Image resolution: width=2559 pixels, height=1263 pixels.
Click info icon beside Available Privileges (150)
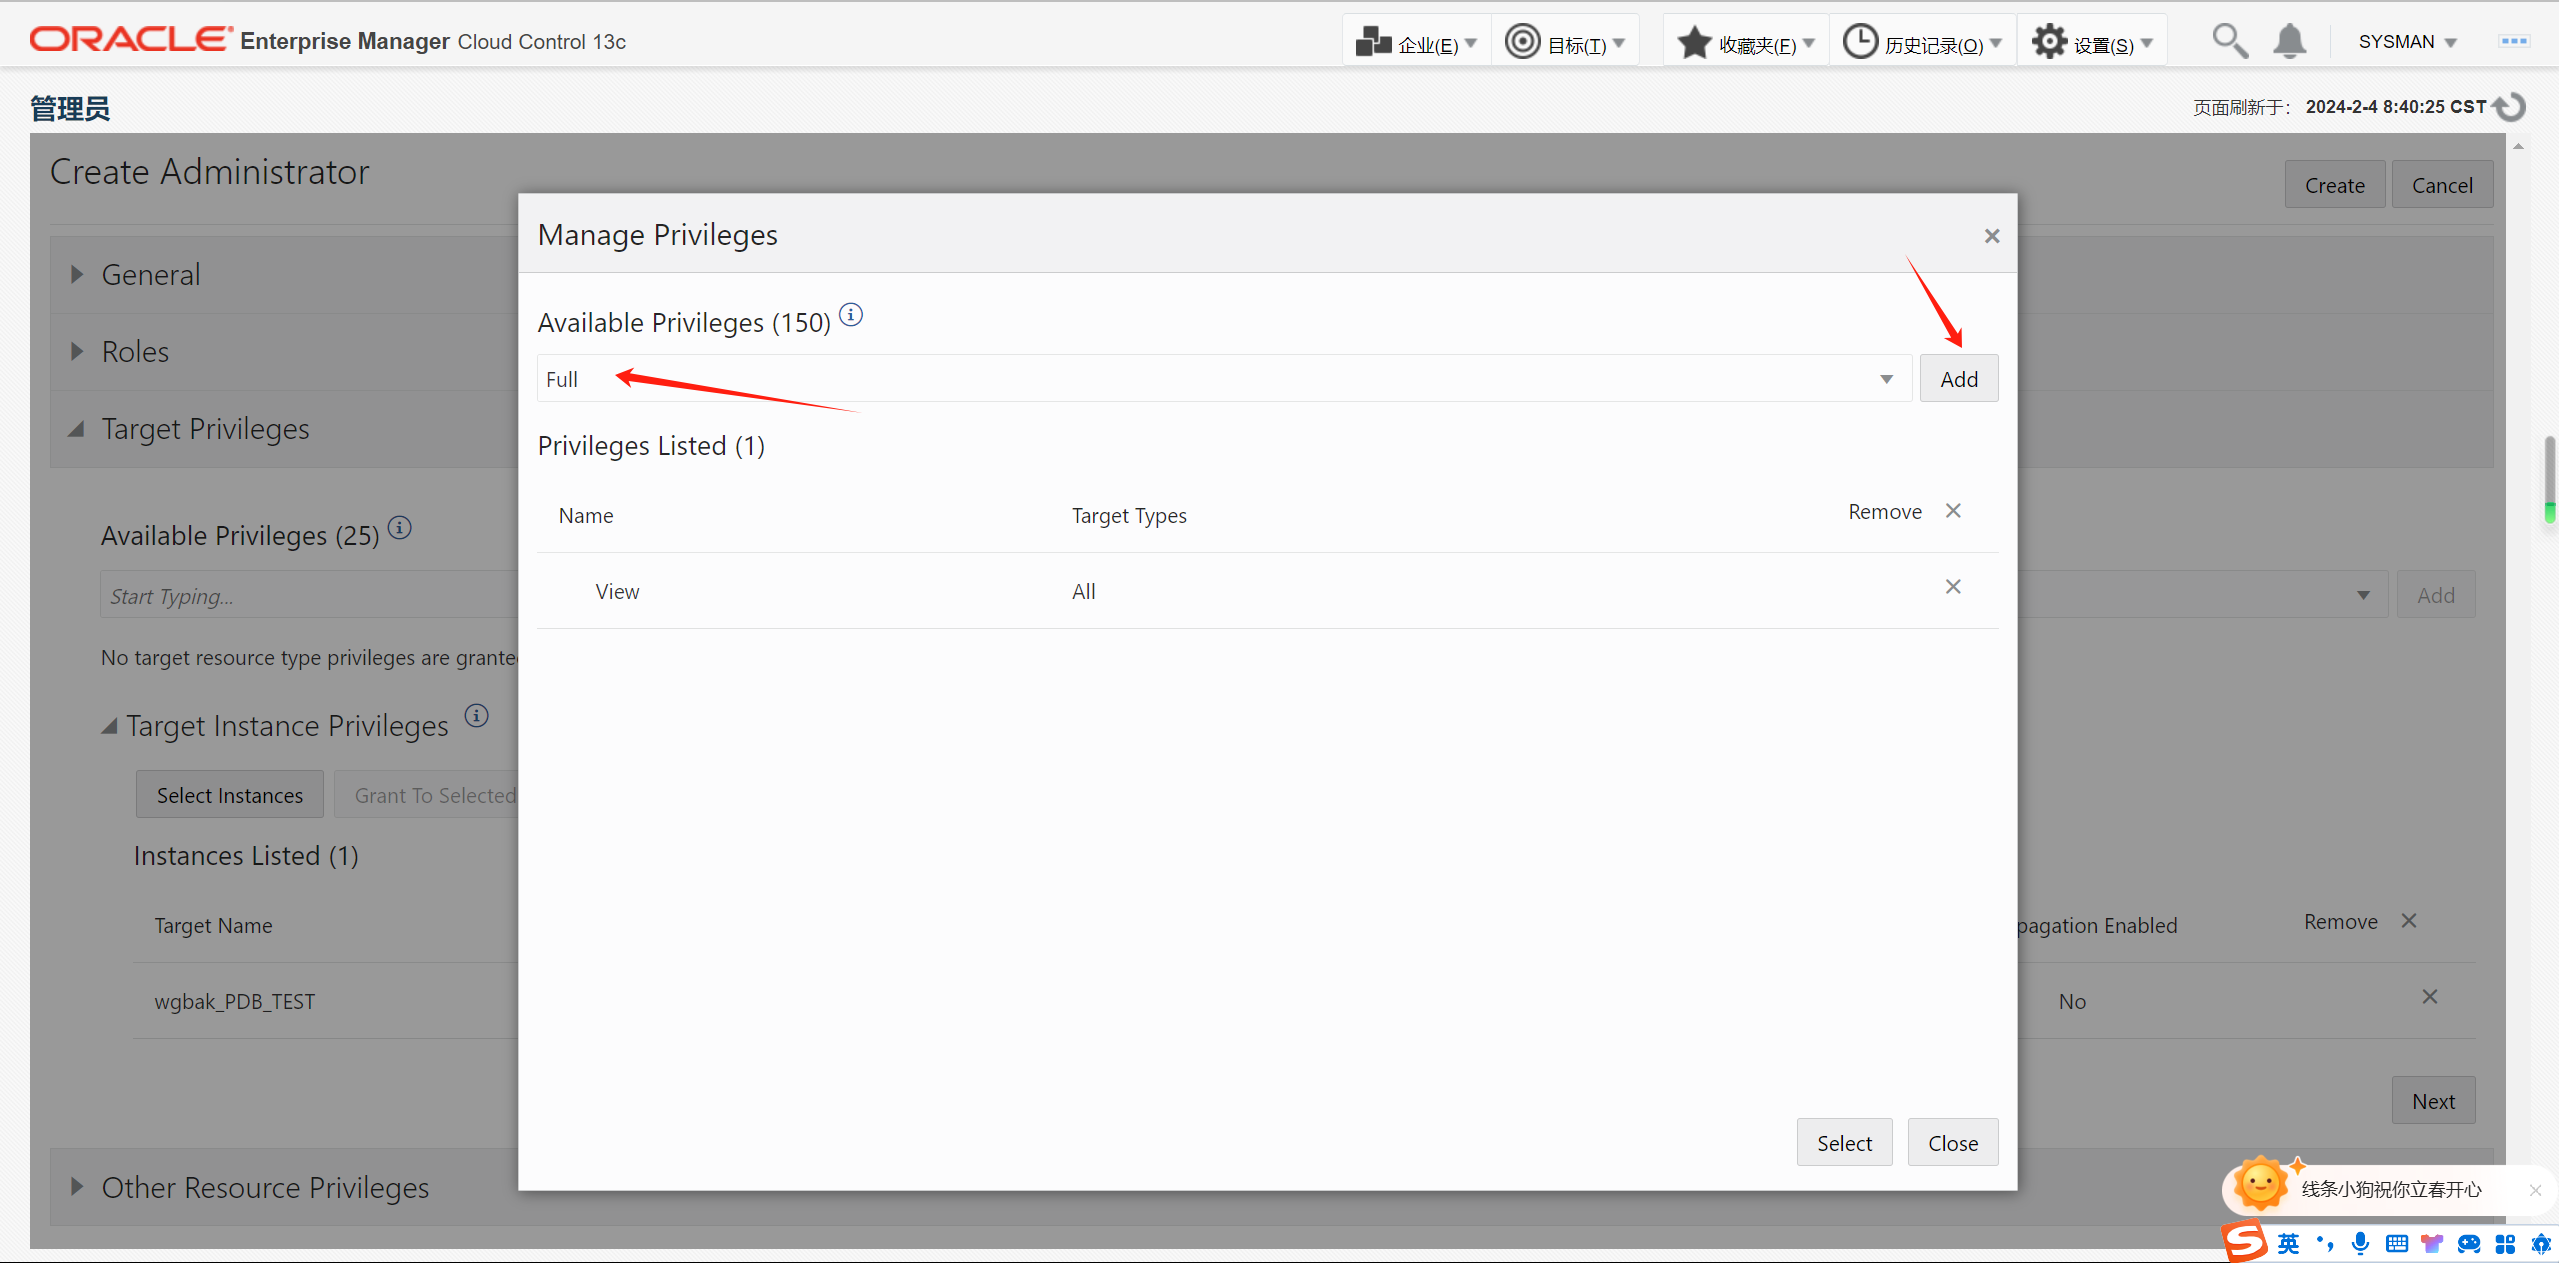[851, 315]
